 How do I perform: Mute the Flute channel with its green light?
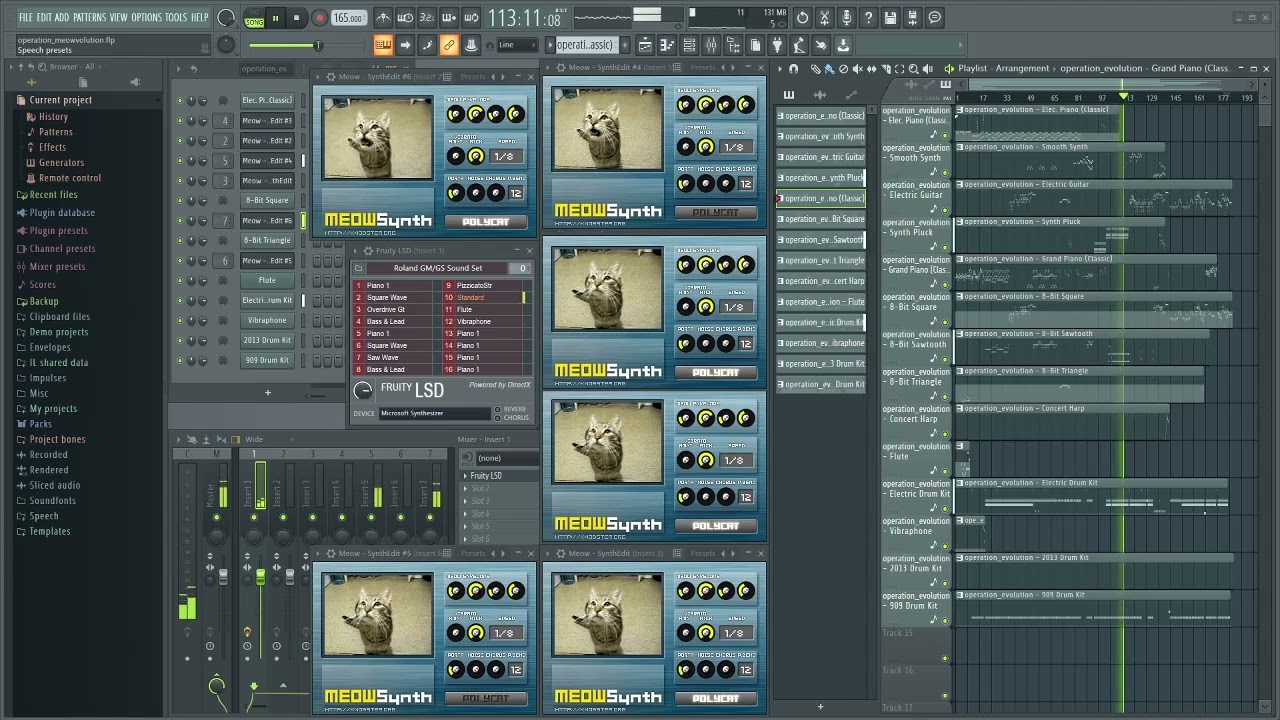[x=180, y=281]
